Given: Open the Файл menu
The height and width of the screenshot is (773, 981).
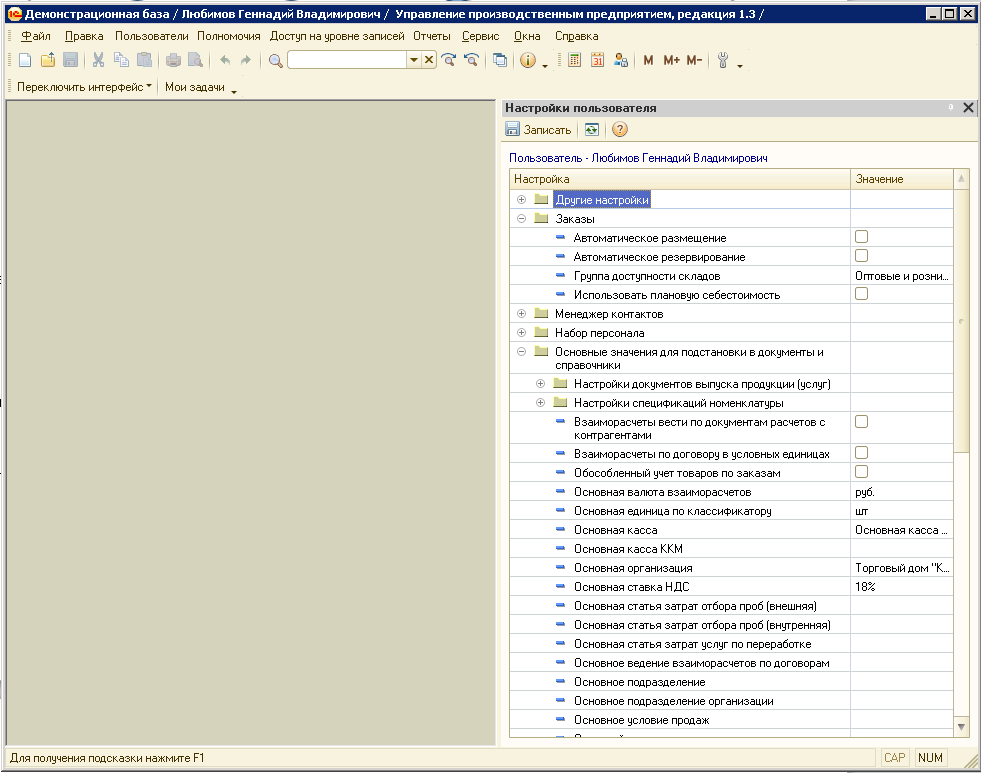Looking at the screenshot, I should click(x=36, y=36).
